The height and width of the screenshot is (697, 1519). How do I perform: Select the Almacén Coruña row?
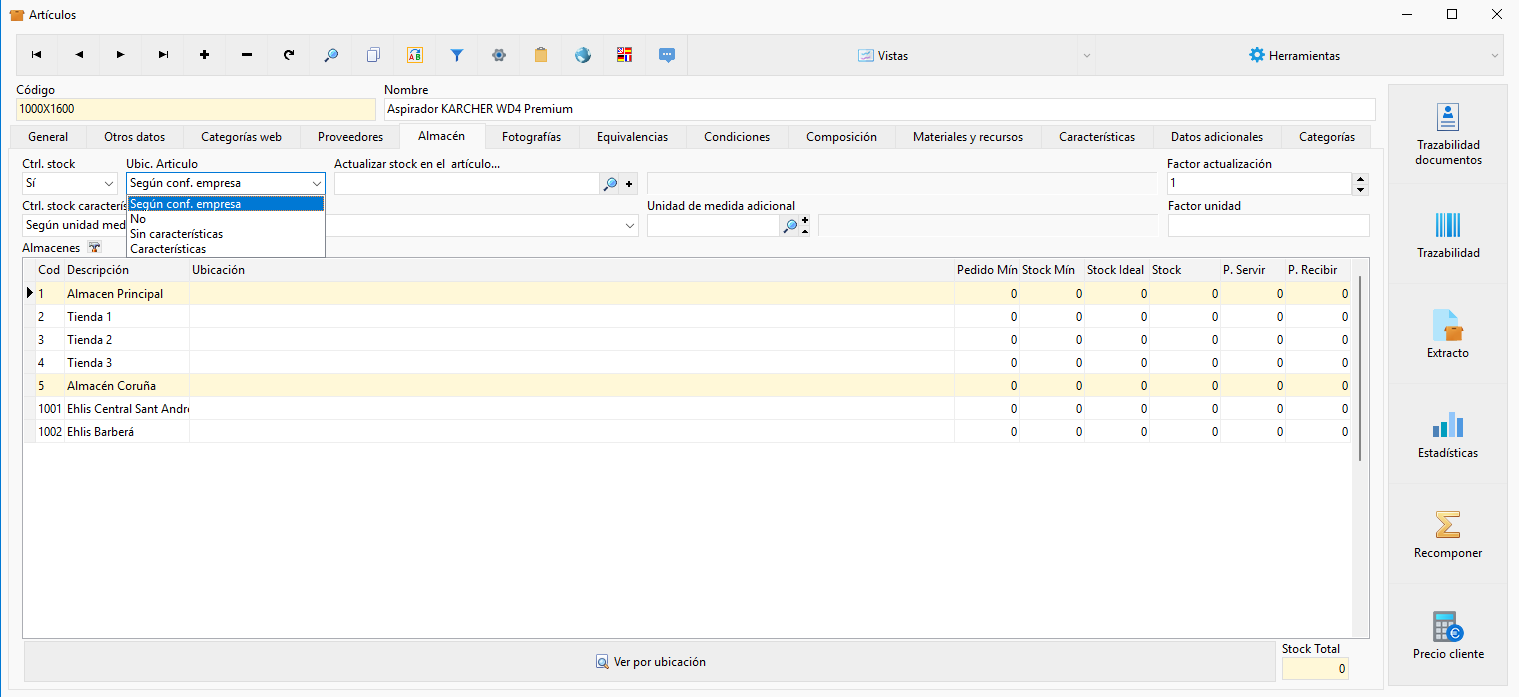pos(687,386)
